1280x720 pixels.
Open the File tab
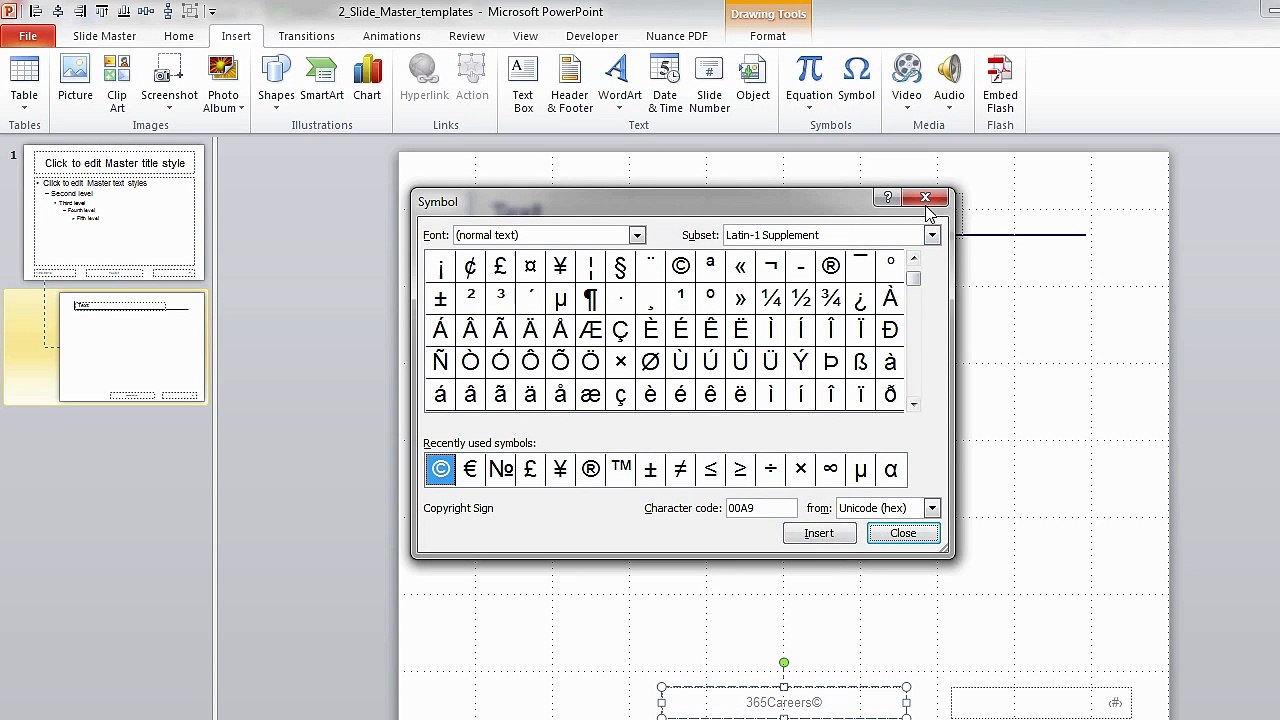[x=28, y=36]
